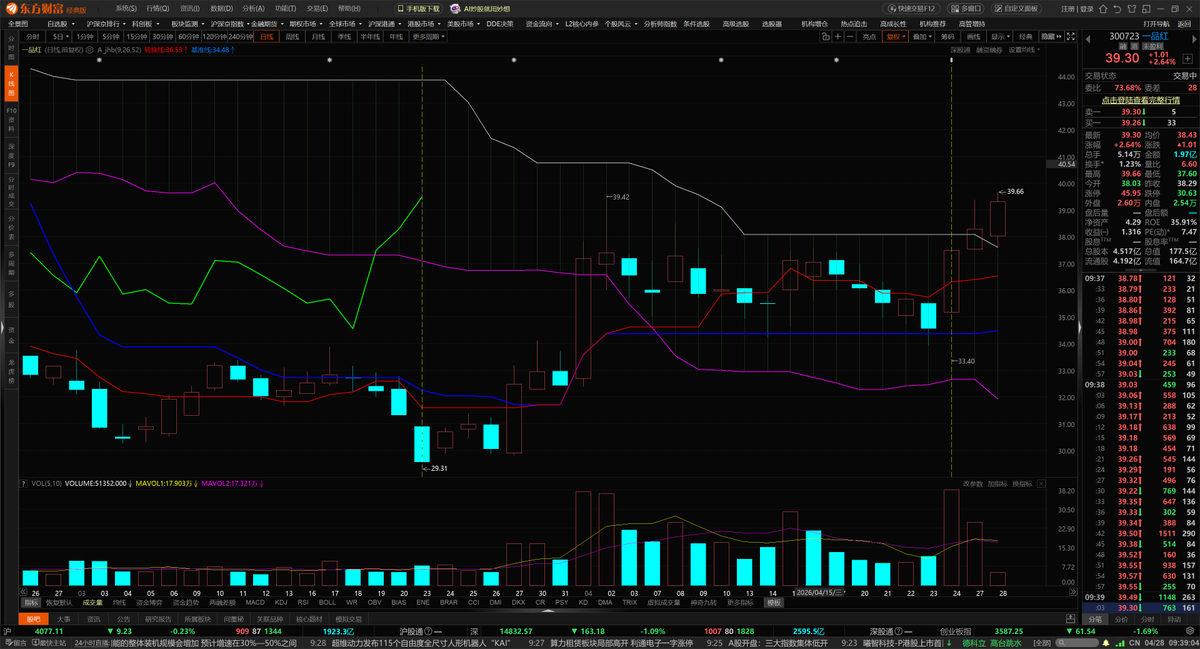This screenshot has width=1200, height=649.
Task: Open the 行情(Q) menu
Action: (159, 9)
